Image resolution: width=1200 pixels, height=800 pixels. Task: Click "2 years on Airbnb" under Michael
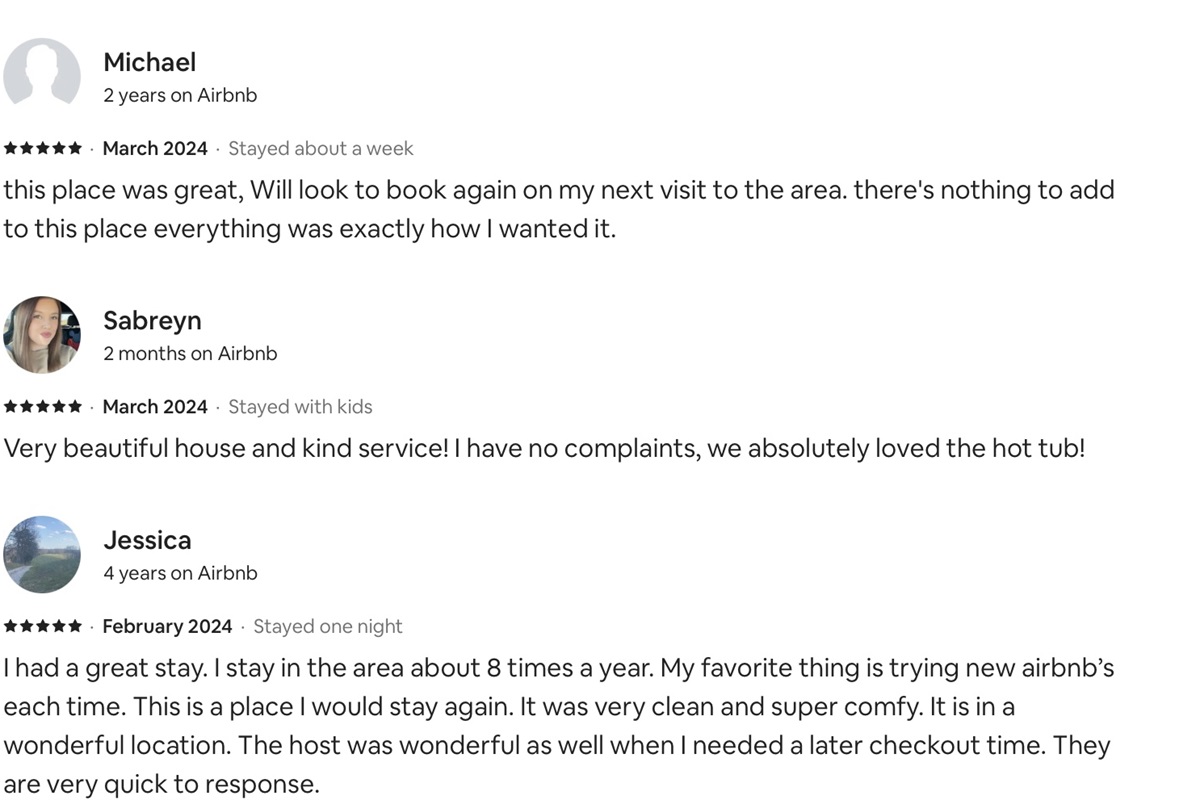(x=180, y=96)
